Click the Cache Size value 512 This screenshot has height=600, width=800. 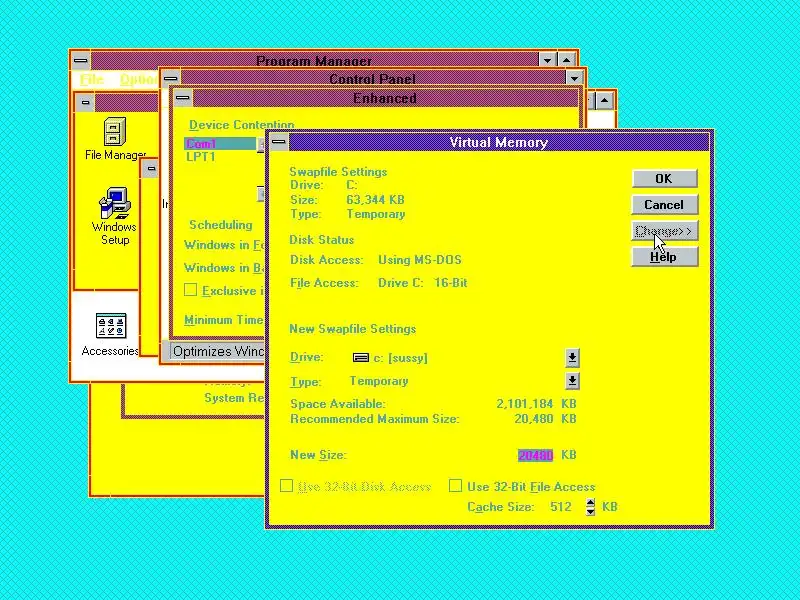tap(560, 506)
